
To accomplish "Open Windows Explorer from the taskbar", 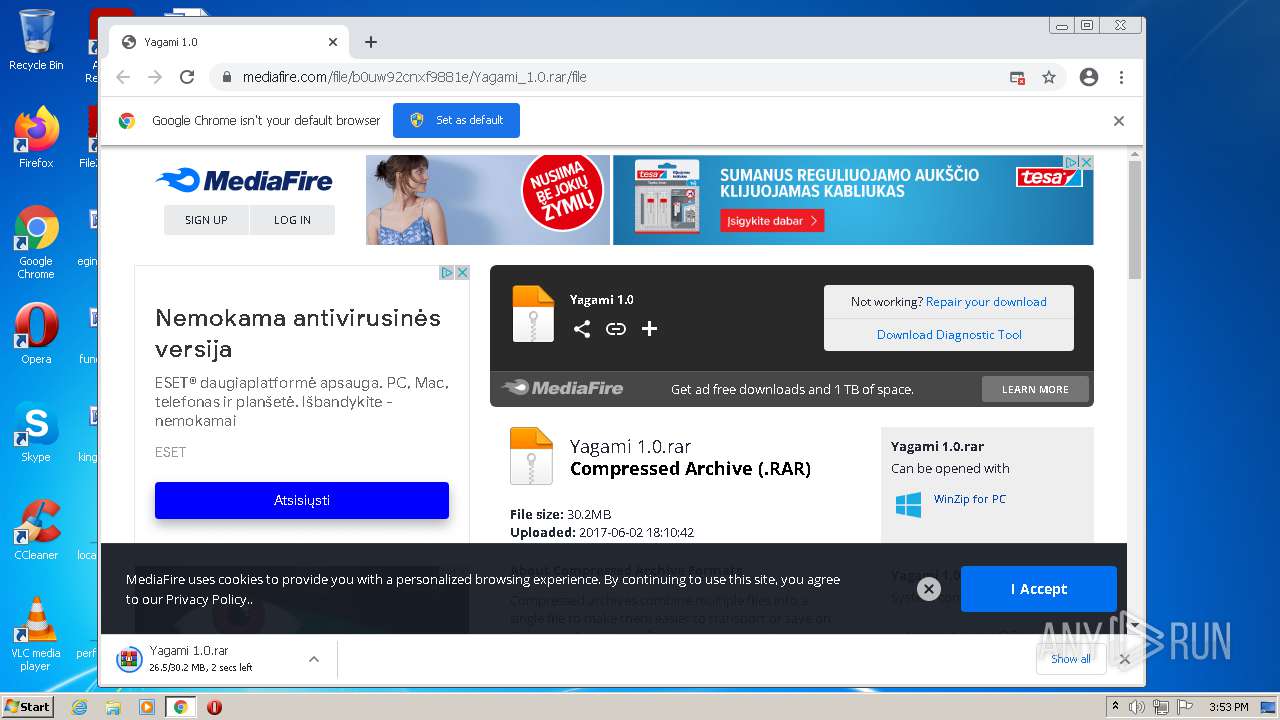I will (113, 707).
